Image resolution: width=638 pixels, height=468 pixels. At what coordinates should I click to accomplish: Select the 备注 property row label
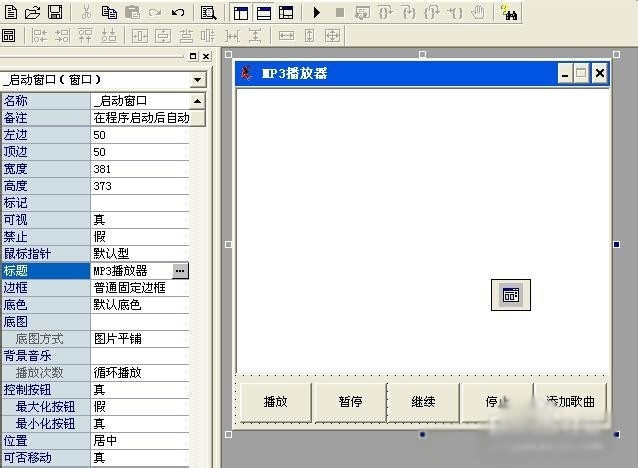click(46, 118)
